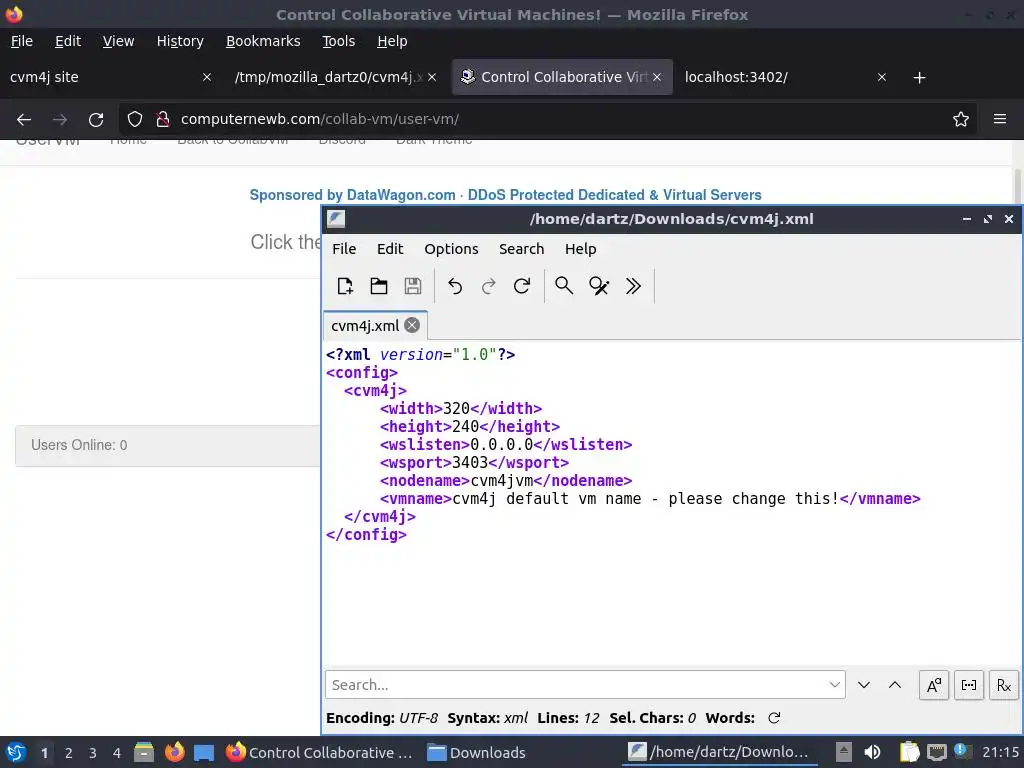The width and height of the screenshot is (1024, 768).
Task: Switch to the localhost:3402 tab
Action: [x=786, y=77]
